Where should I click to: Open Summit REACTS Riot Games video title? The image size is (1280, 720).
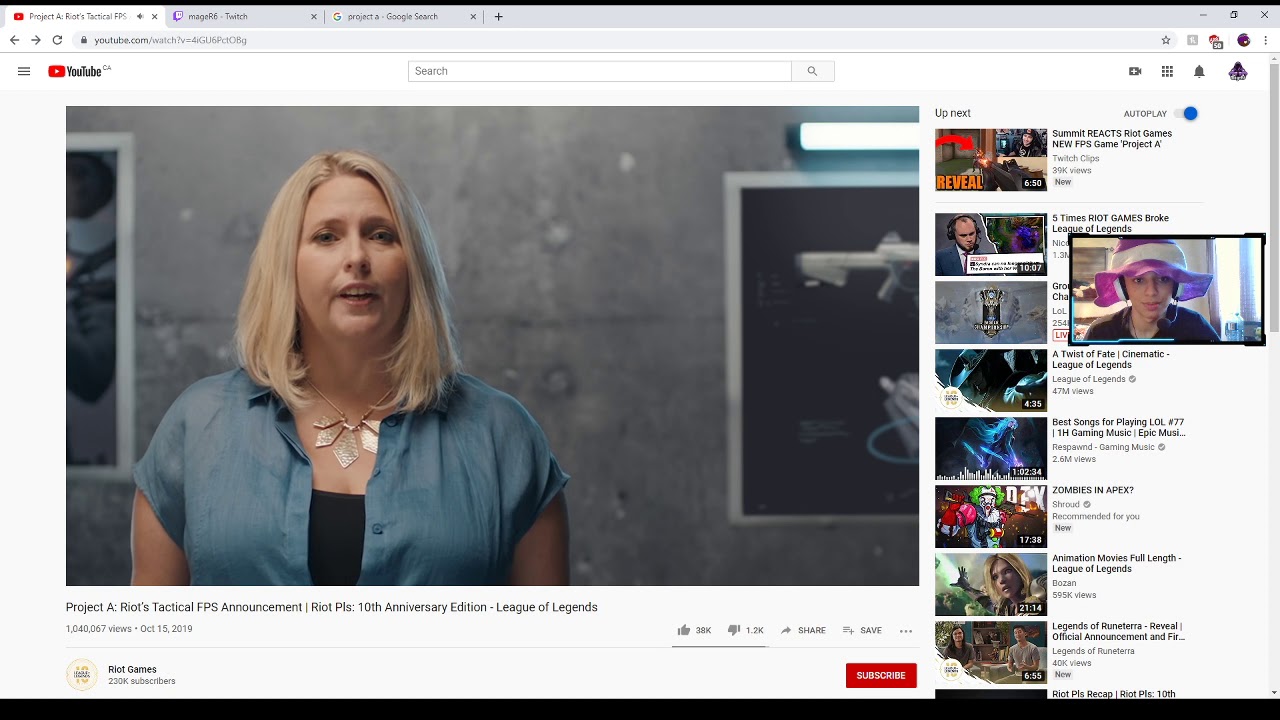(x=1112, y=139)
